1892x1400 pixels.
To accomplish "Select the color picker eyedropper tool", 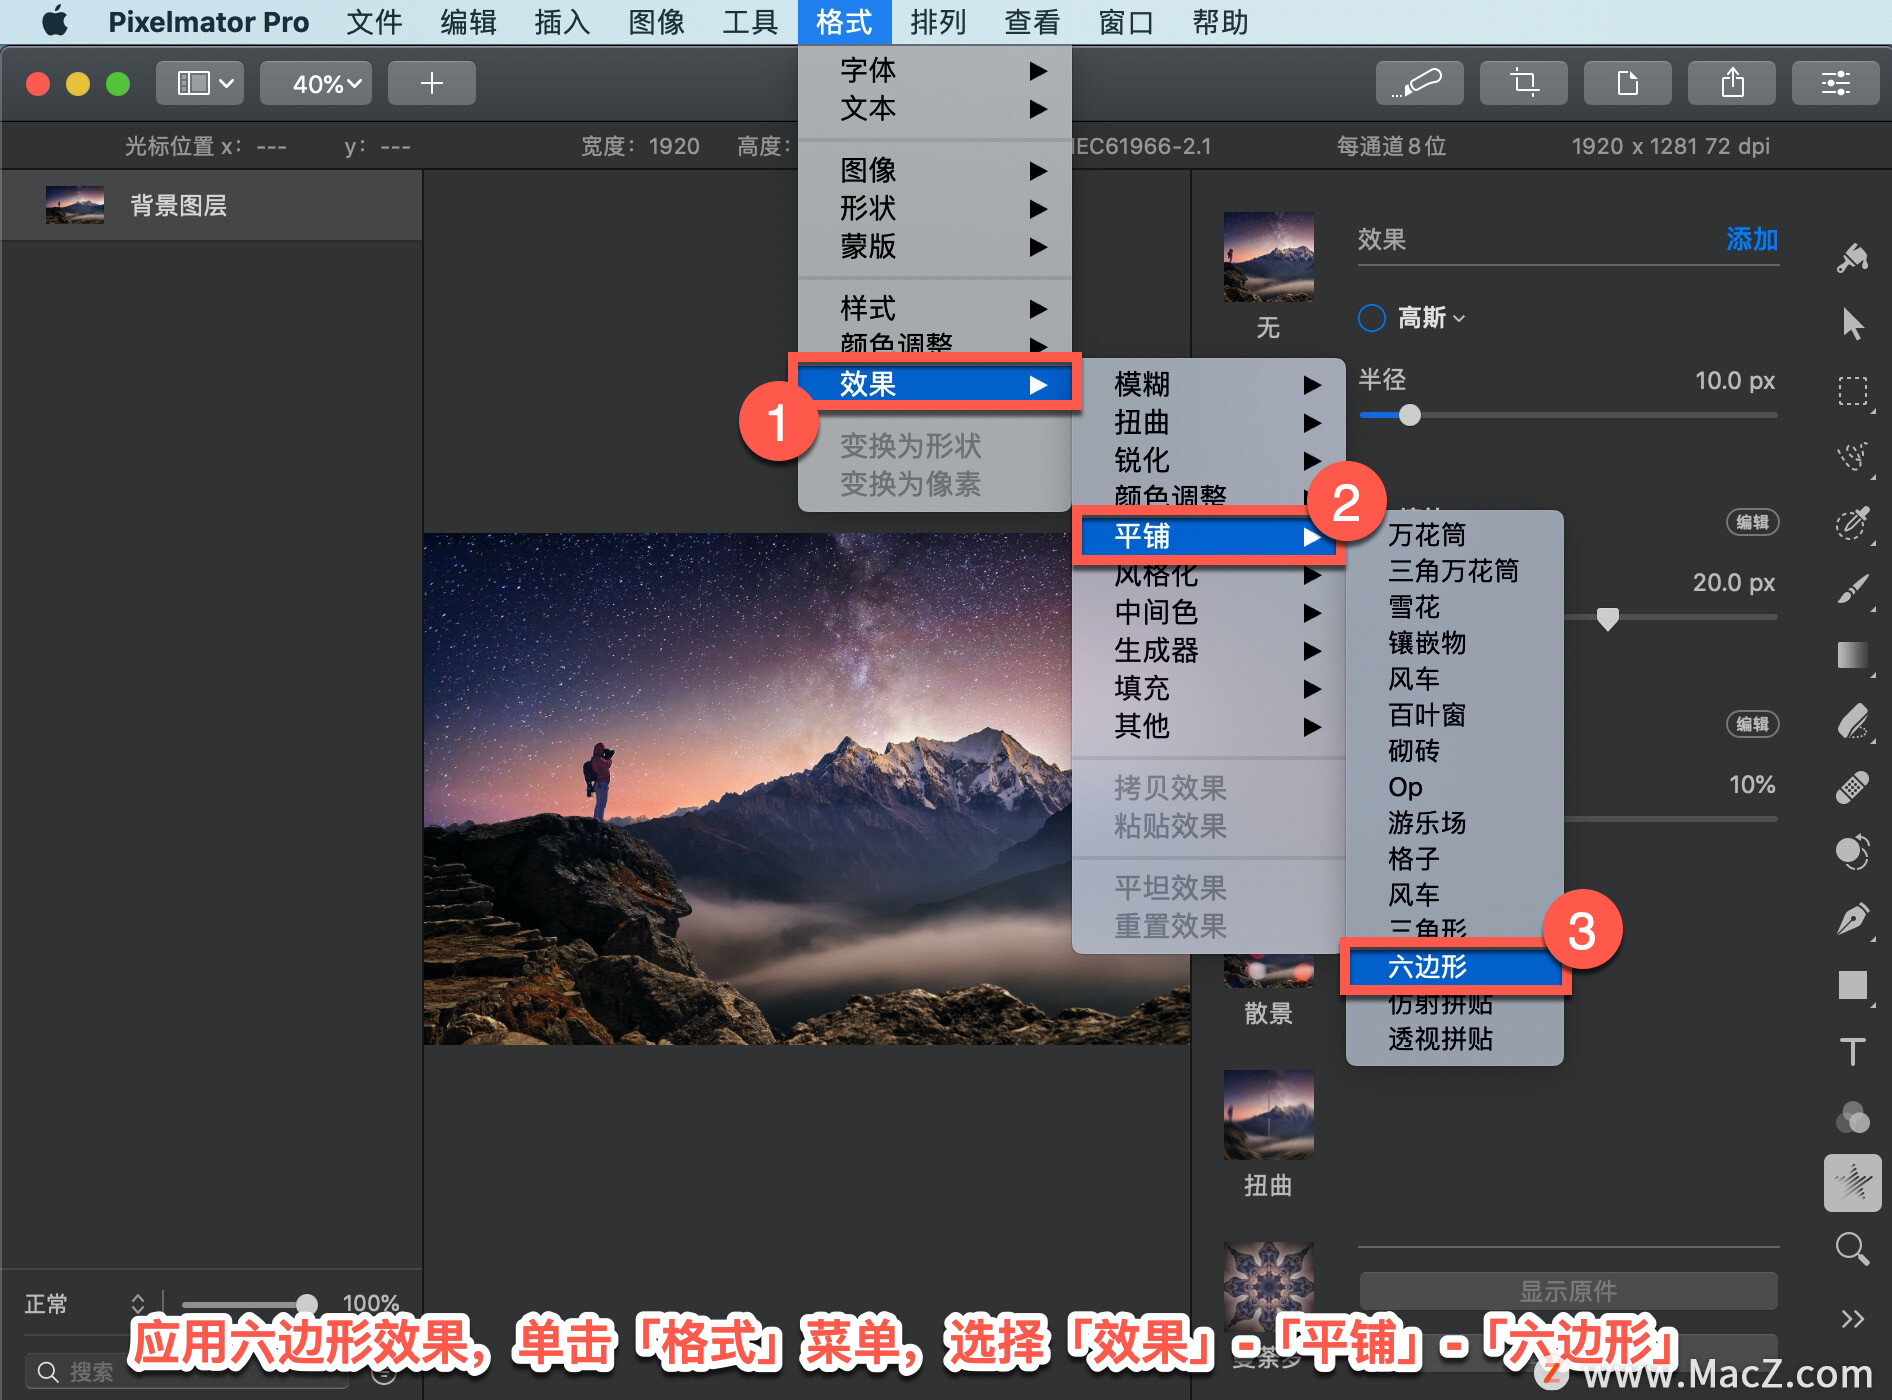I will pos(1853,523).
